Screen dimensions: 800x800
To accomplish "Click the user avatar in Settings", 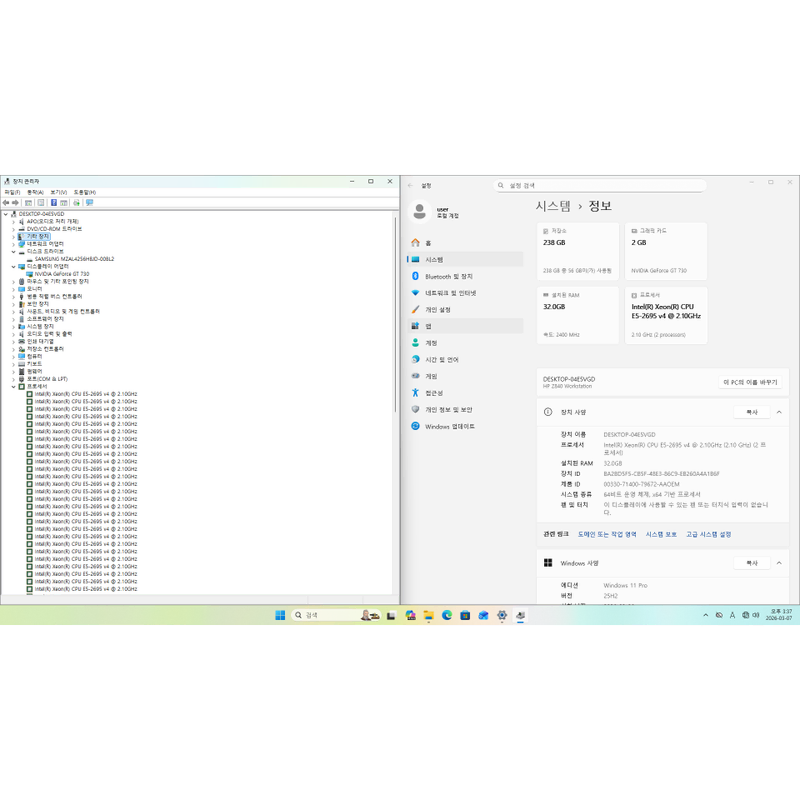I will point(419,212).
